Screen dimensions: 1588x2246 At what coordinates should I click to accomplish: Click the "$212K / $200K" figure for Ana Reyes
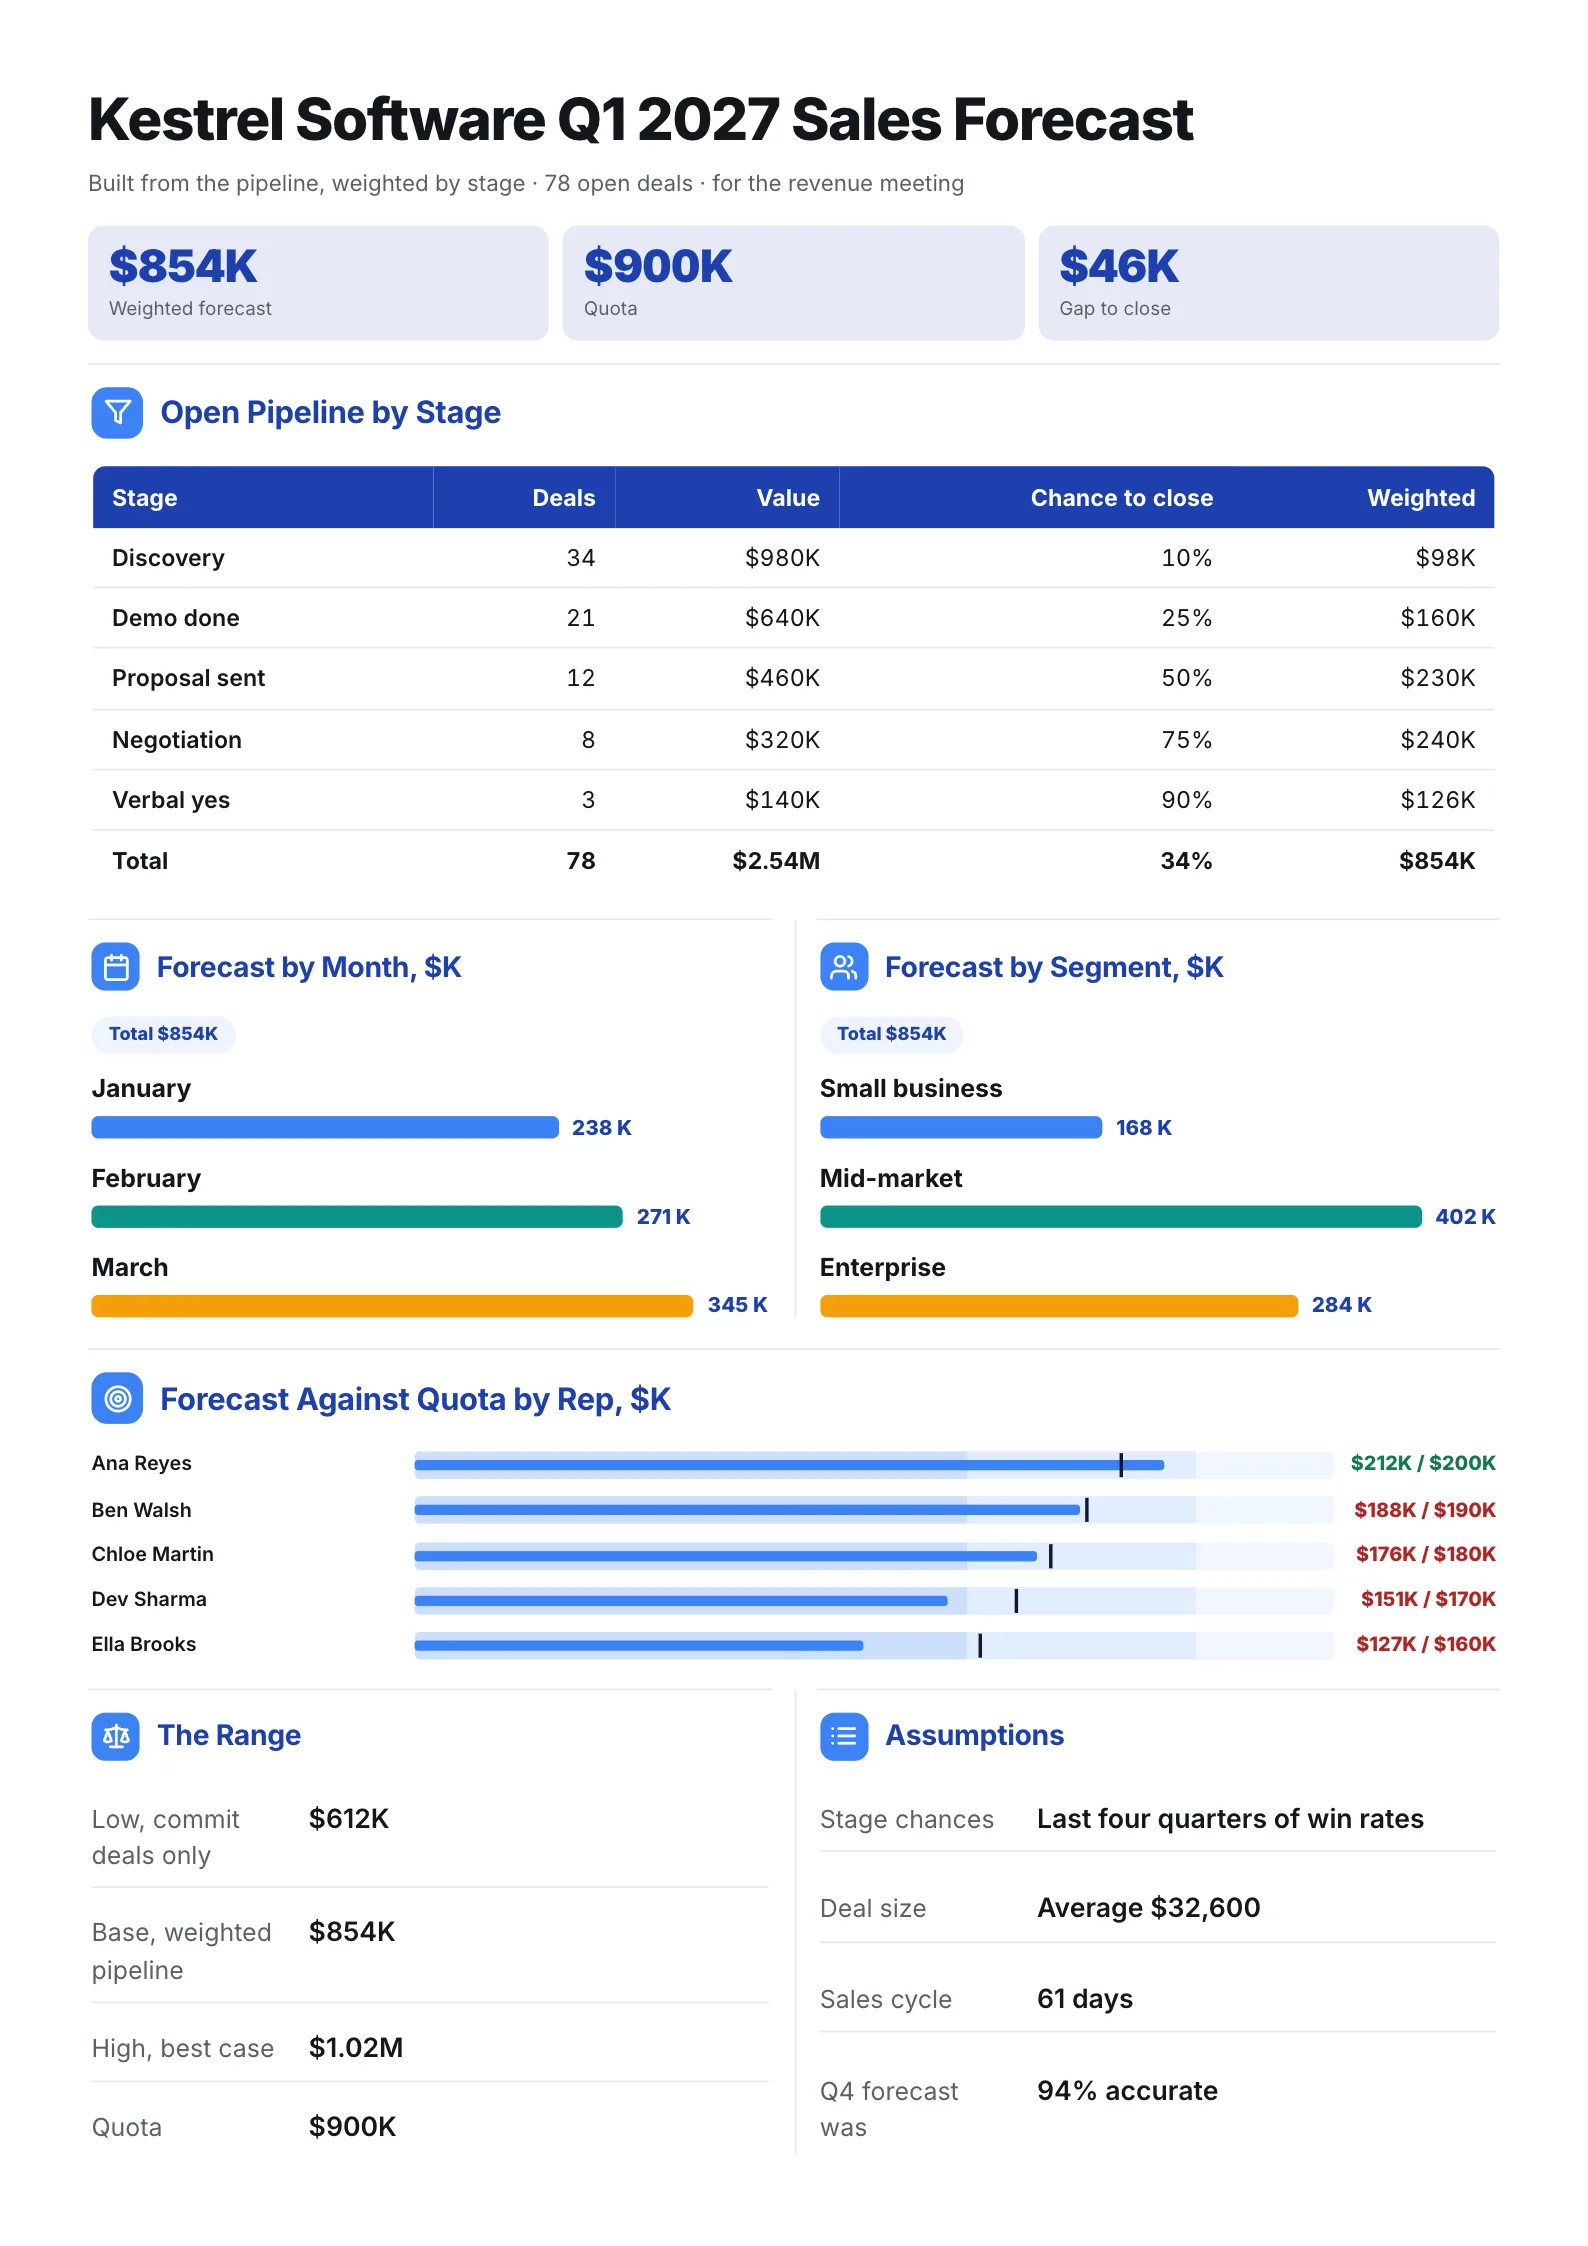tap(1423, 1463)
